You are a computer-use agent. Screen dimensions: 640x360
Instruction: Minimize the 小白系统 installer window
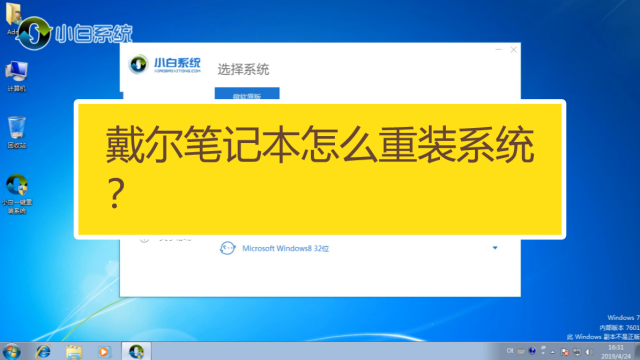[x=498, y=50]
